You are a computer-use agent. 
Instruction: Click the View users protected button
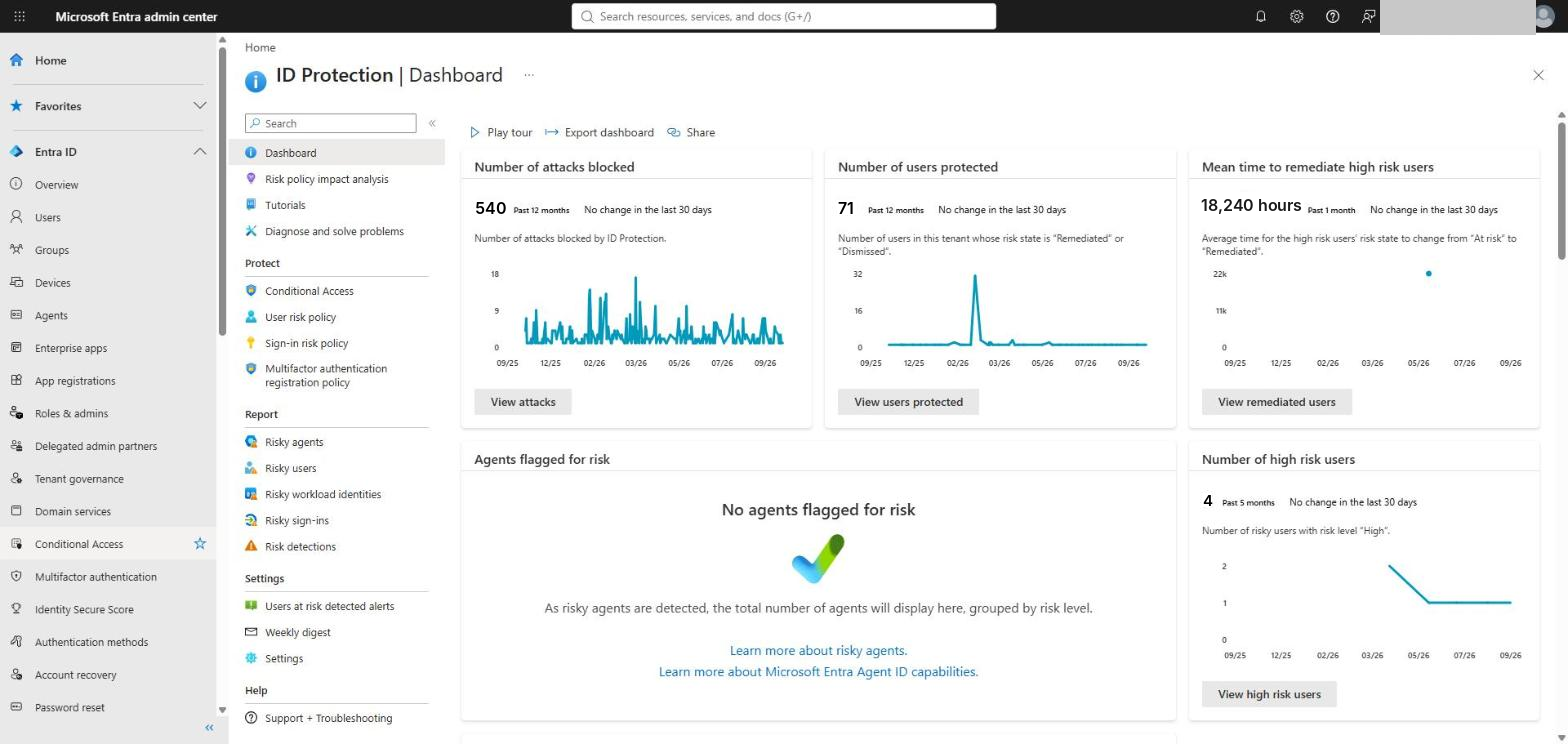tap(908, 402)
